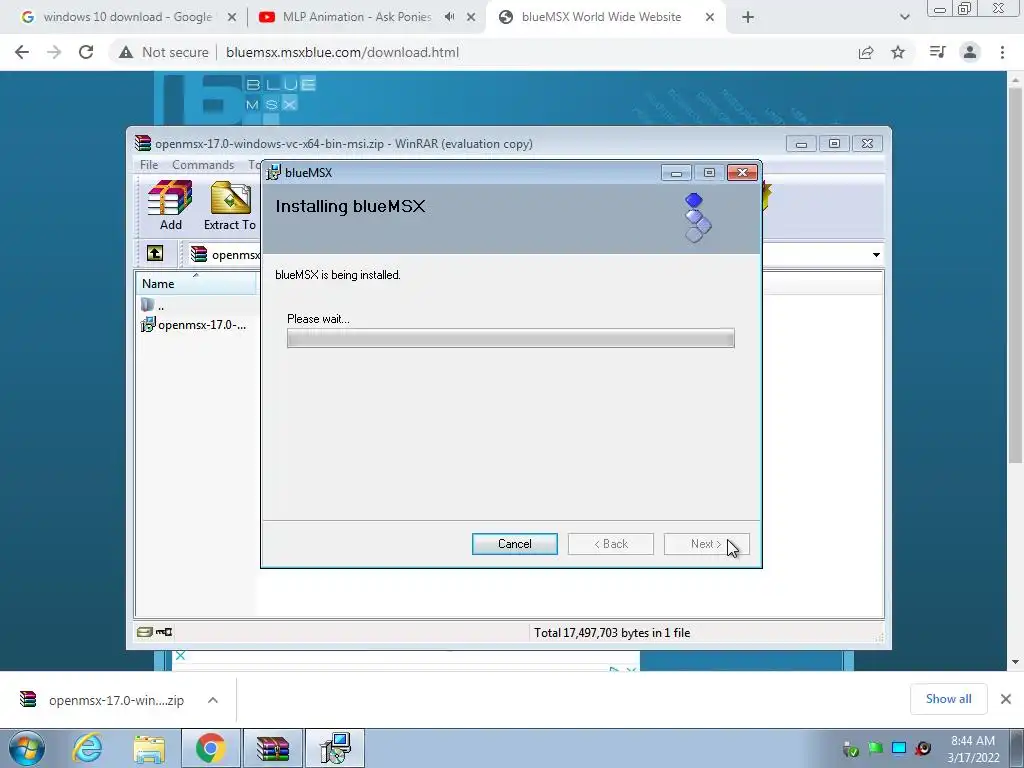Open Chrome media controls icon
This screenshot has height=768, width=1024.
pyautogui.click(x=938, y=52)
